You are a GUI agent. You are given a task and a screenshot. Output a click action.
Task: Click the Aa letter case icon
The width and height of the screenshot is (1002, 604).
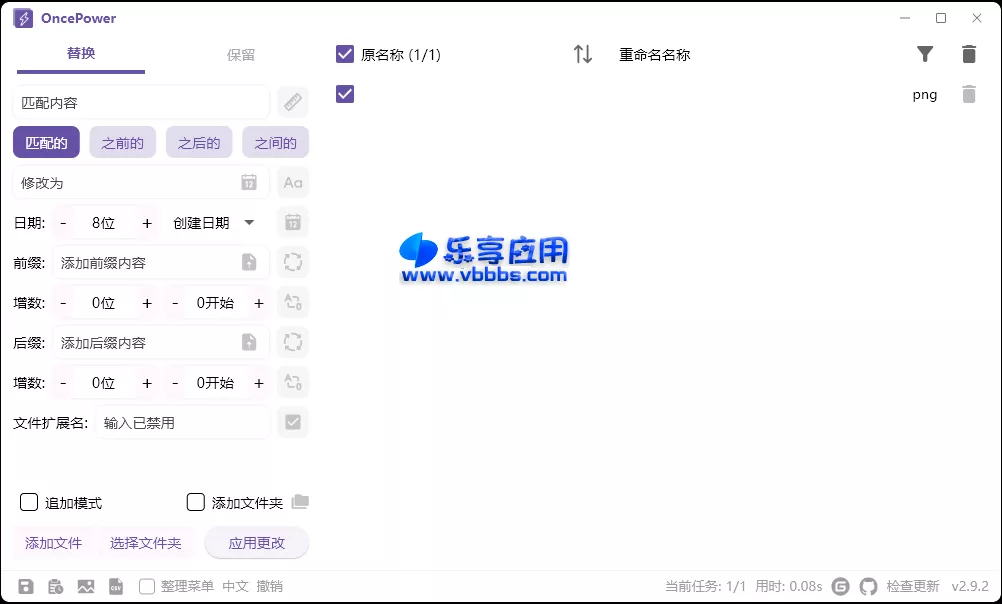[x=292, y=182]
